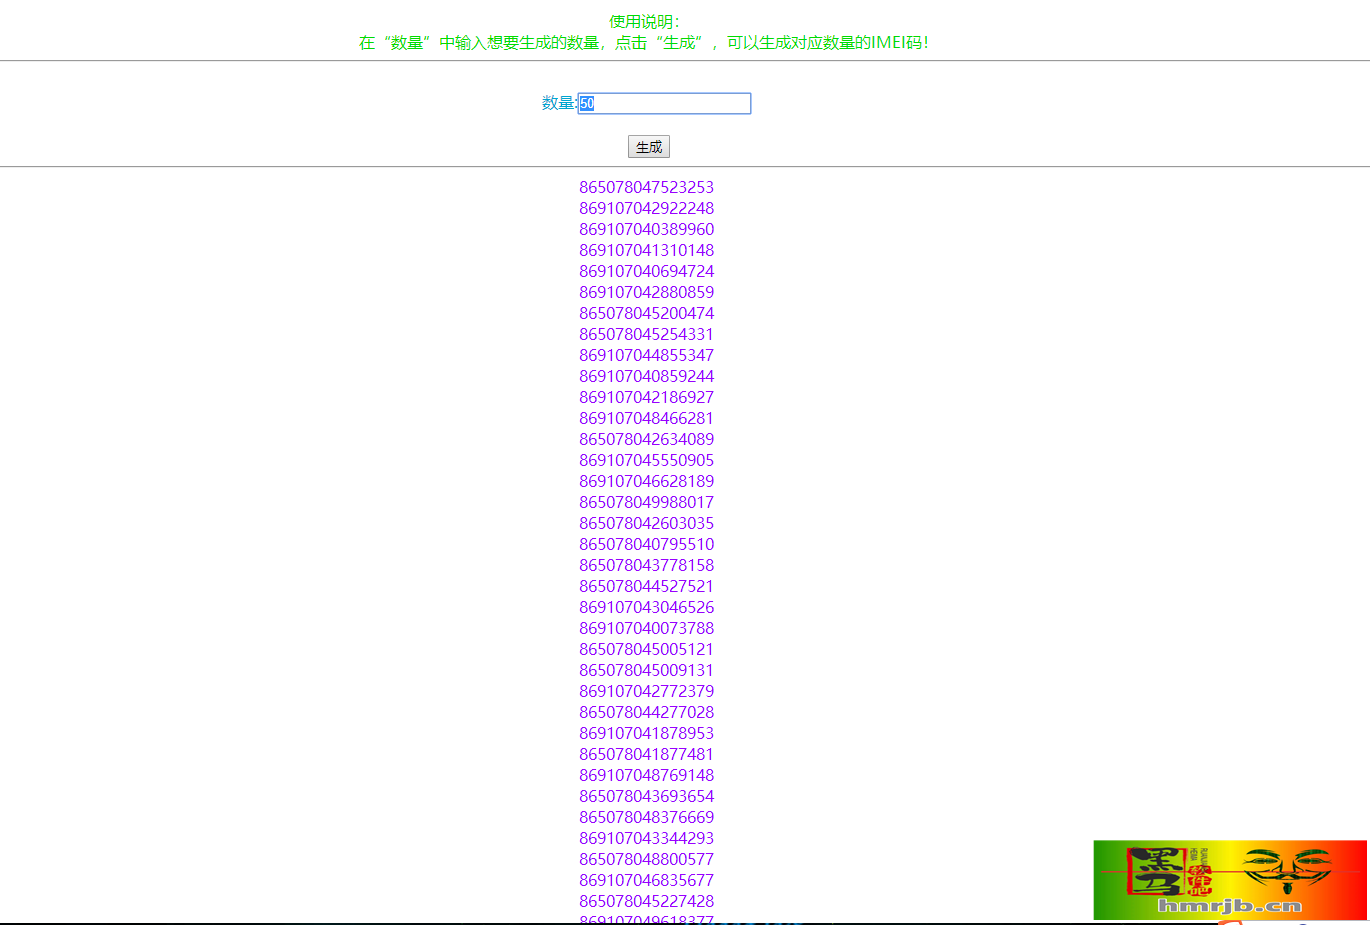Image resolution: width=1370 pixels, height=925 pixels.
Task: Select IMEI 869107041878953
Action: [x=647, y=733]
